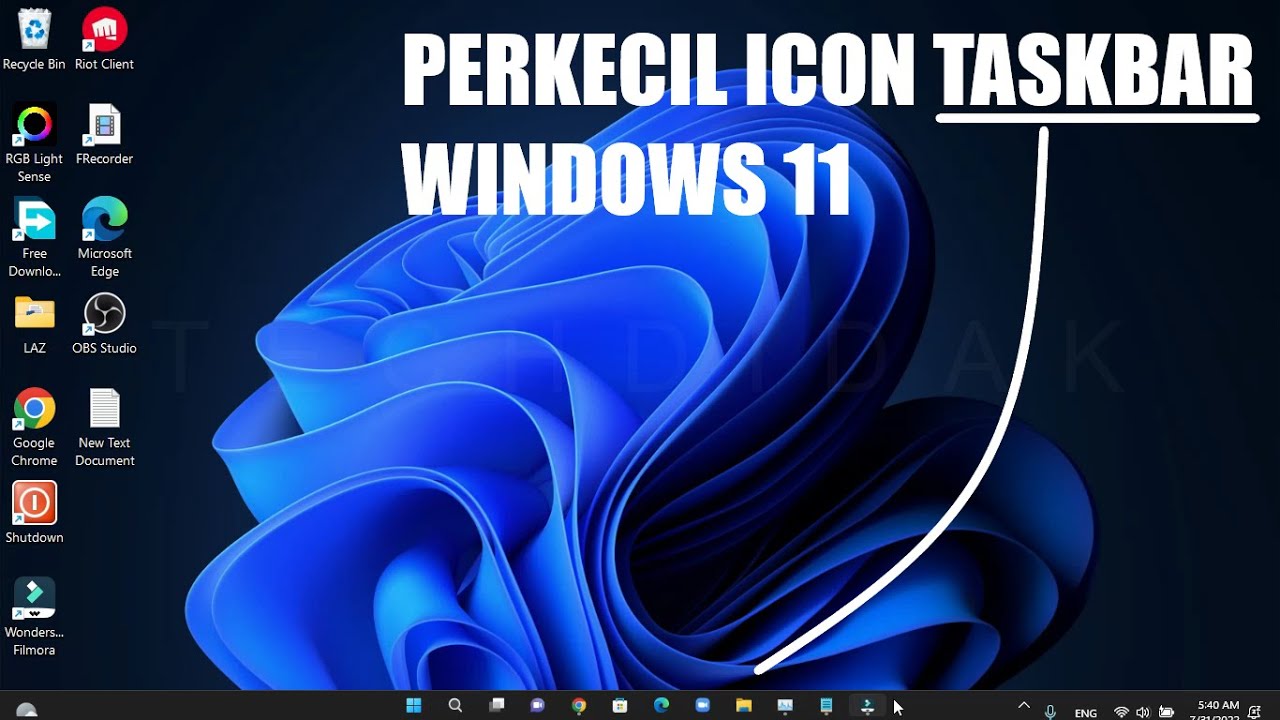This screenshot has width=1280, height=720.
Task: Open the volume speaker control
Action: (x=1143, y=712)
